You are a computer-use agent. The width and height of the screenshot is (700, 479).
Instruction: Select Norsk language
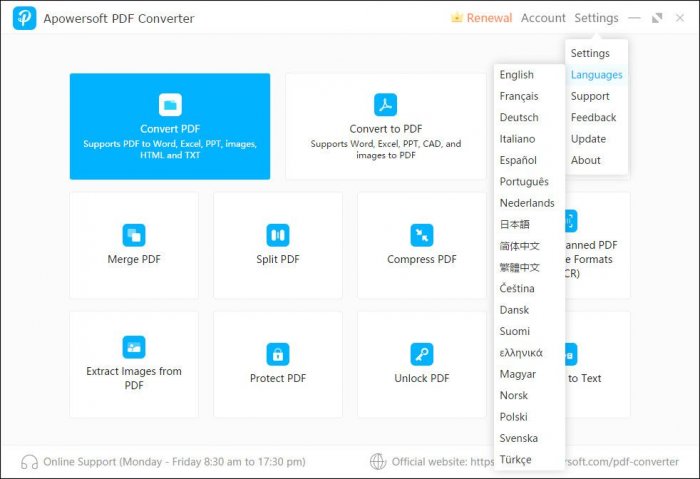point(529,396)
